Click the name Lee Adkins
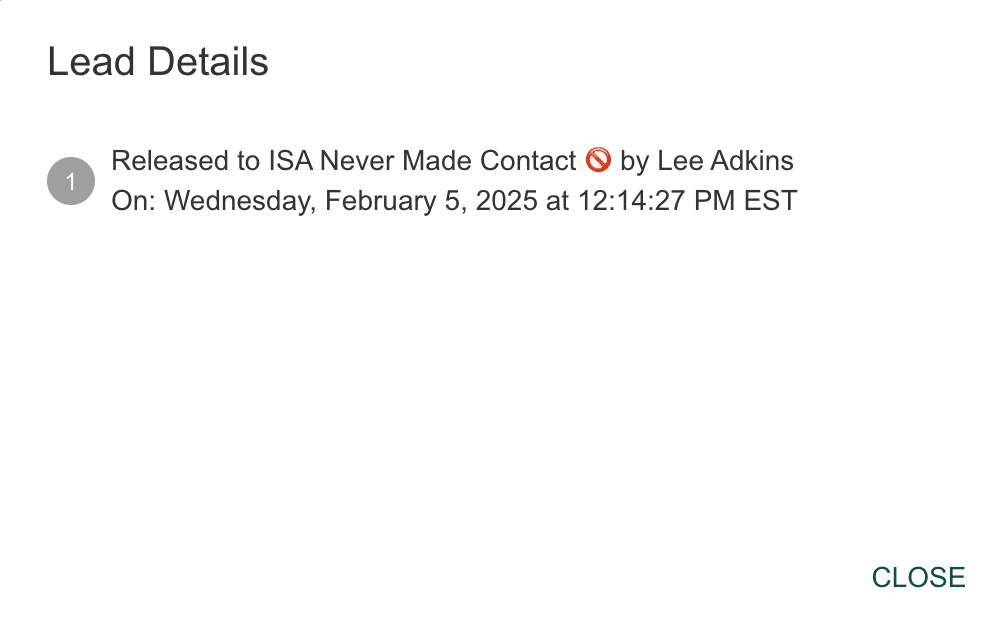This screenshot has width=996, height=624. (x=725, y=161)
